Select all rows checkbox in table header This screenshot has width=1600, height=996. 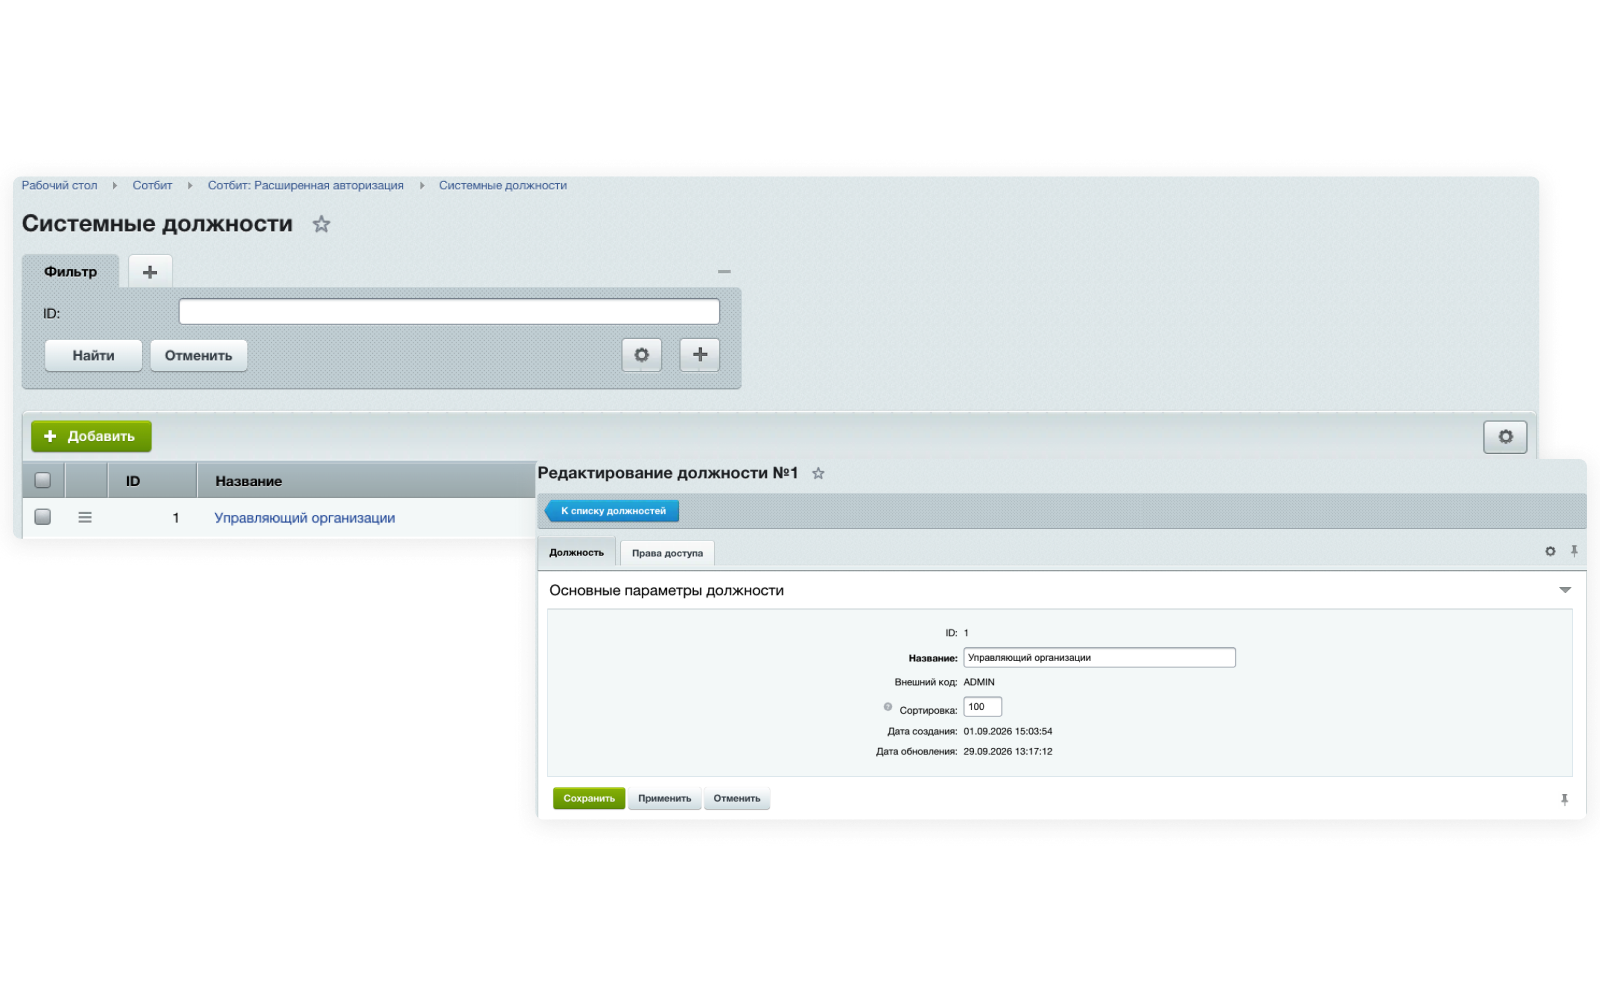click(43, 481)
